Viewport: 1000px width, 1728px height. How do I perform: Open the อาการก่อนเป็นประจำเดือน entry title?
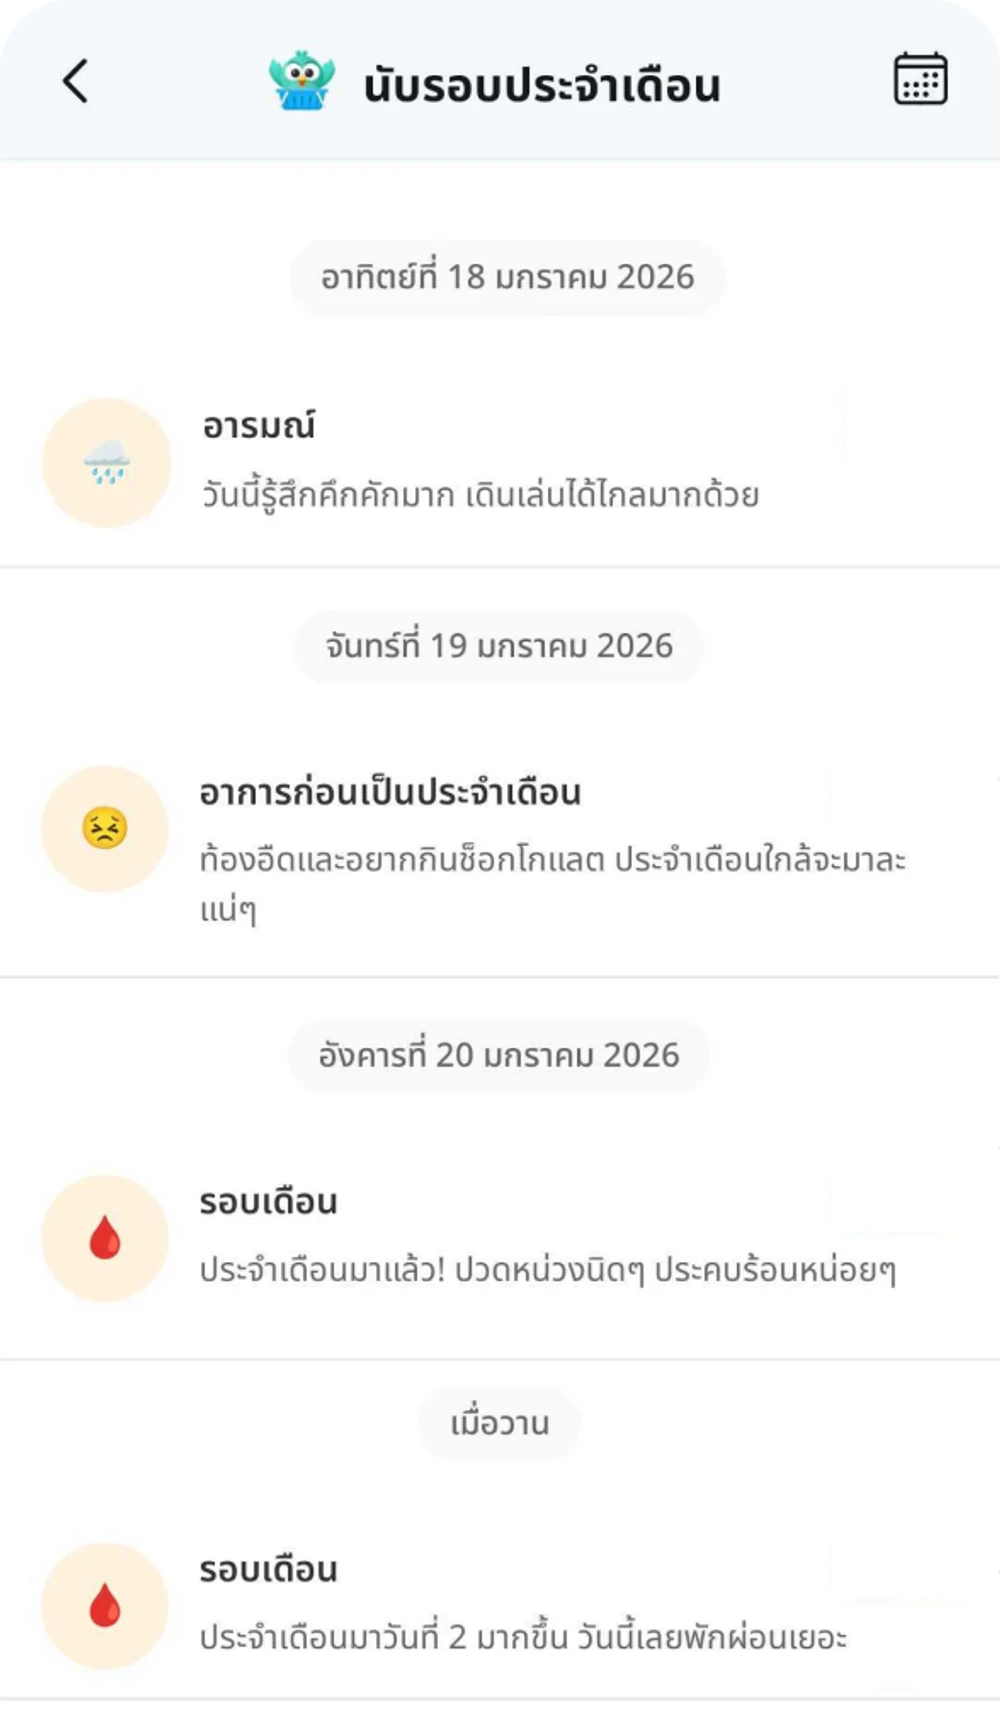point(390,793)
